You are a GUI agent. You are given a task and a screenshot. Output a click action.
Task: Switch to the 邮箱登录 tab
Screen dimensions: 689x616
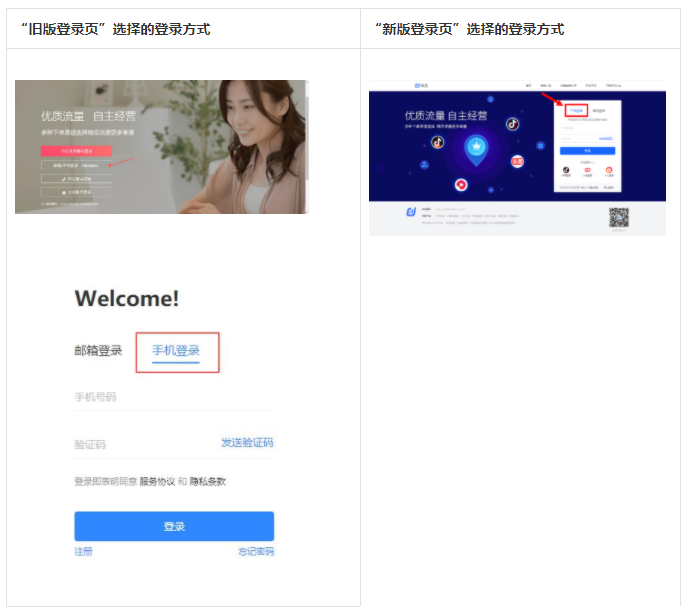[x=98, y=351]
